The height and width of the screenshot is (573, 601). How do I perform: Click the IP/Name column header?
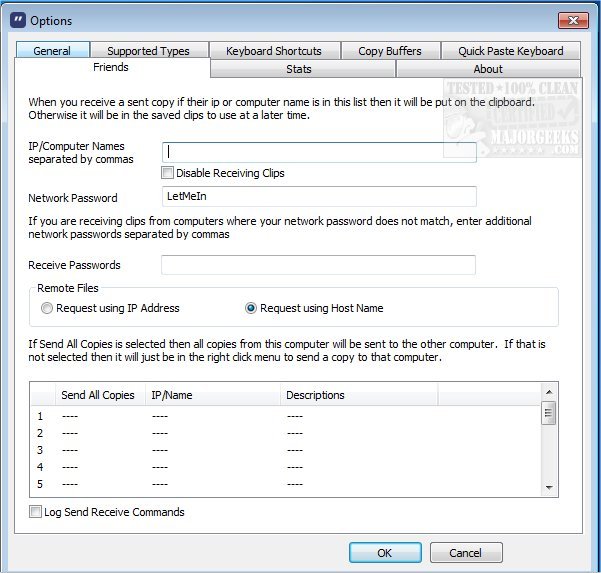[212, 395]
